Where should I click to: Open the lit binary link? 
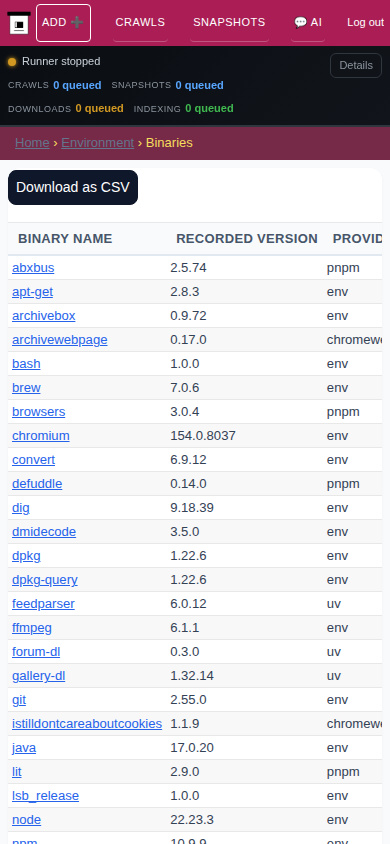(17, 772)
